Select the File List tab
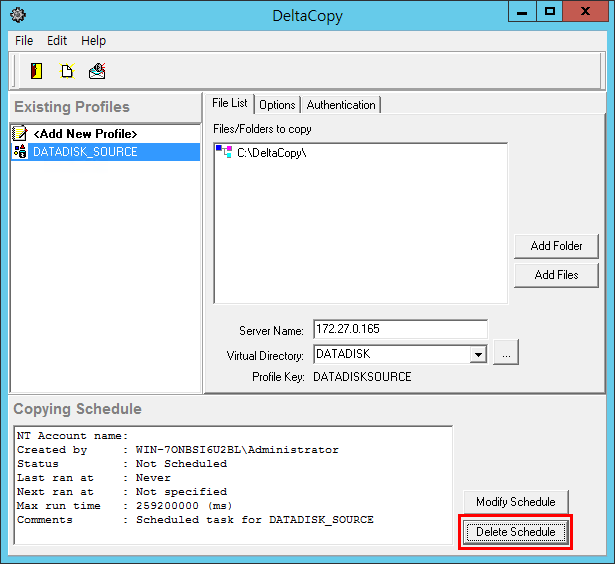The width and height of the screenshot is (615, 564). [x=230, y=103]
